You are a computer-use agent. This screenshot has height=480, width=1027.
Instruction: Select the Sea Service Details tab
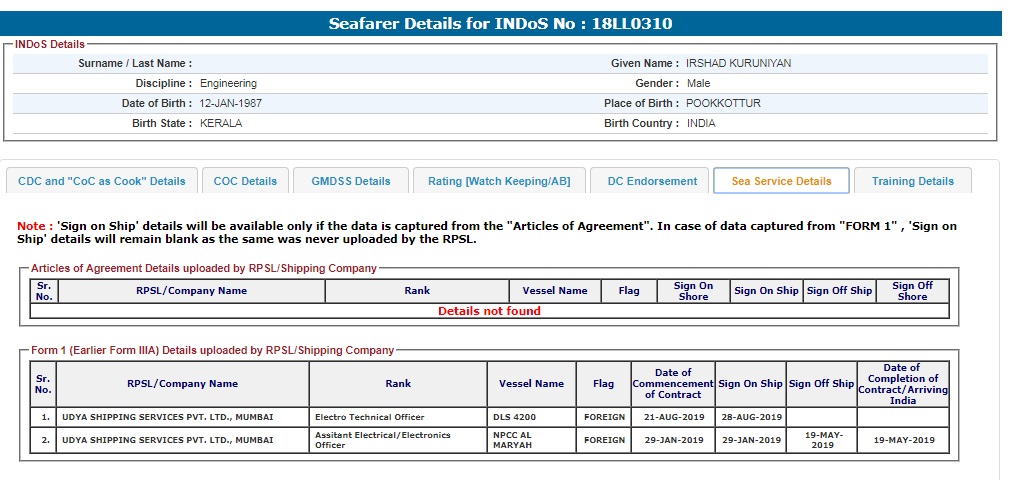(x=781, y=181)
